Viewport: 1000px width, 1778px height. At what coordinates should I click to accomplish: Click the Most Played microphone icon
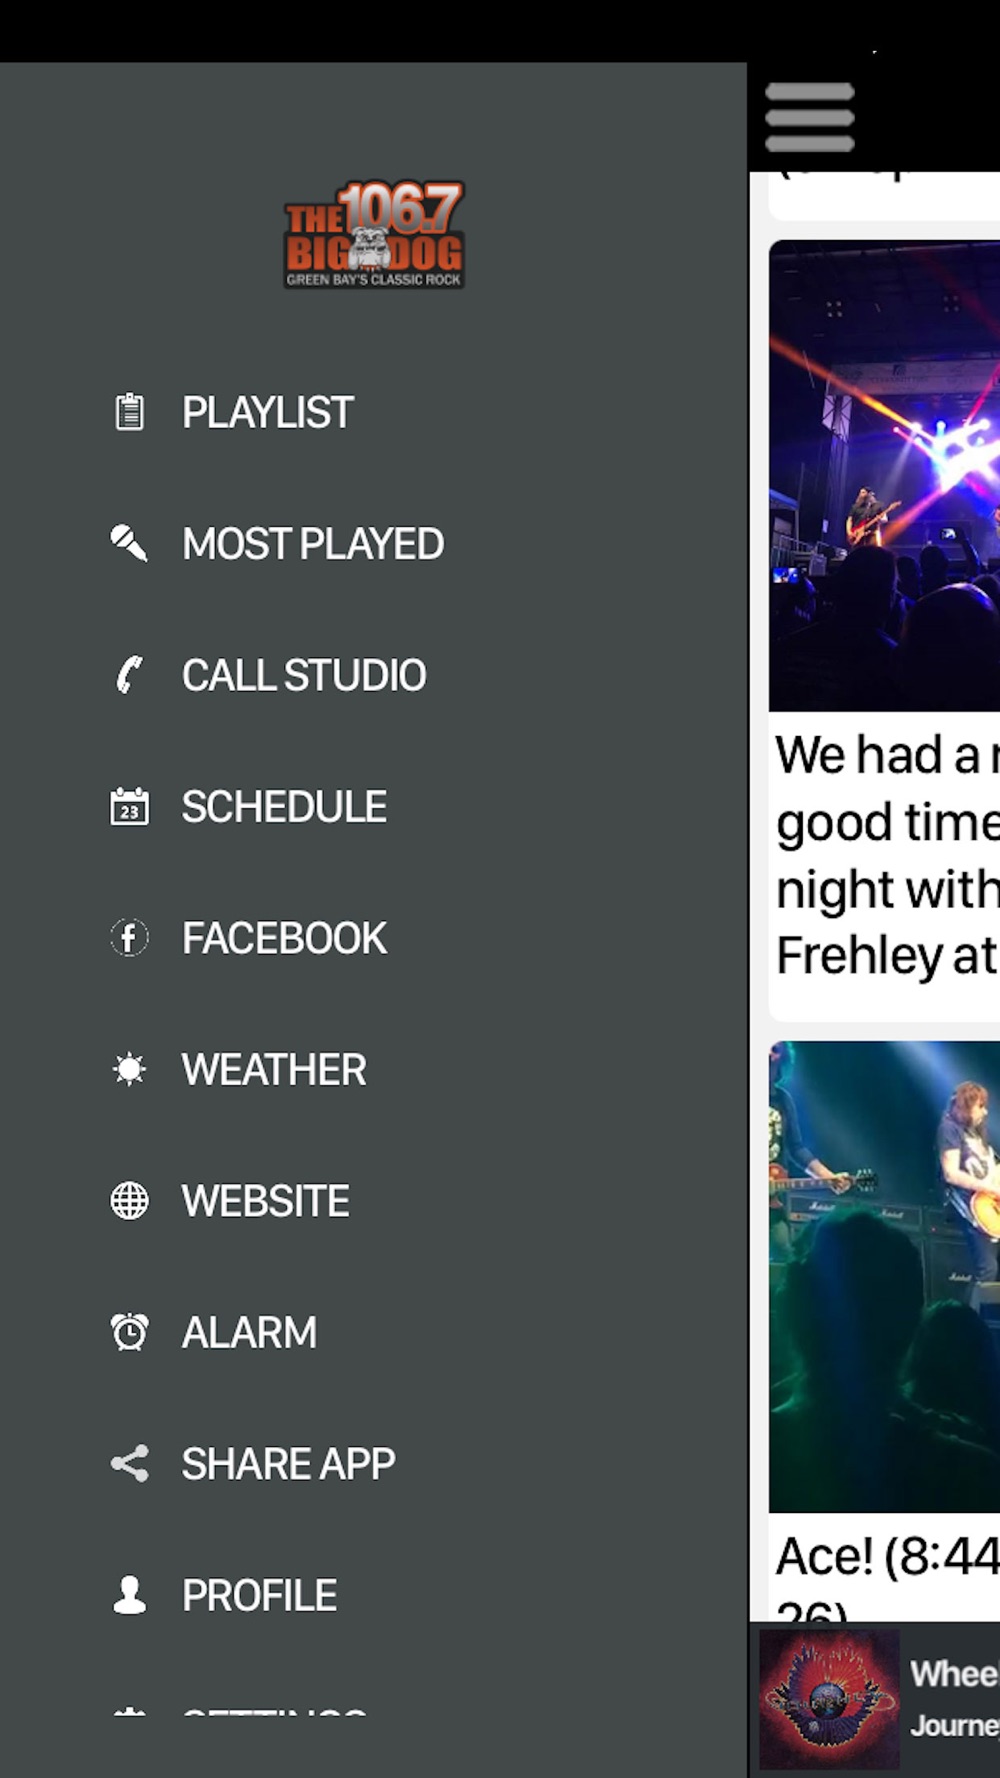tap(129, 543)
